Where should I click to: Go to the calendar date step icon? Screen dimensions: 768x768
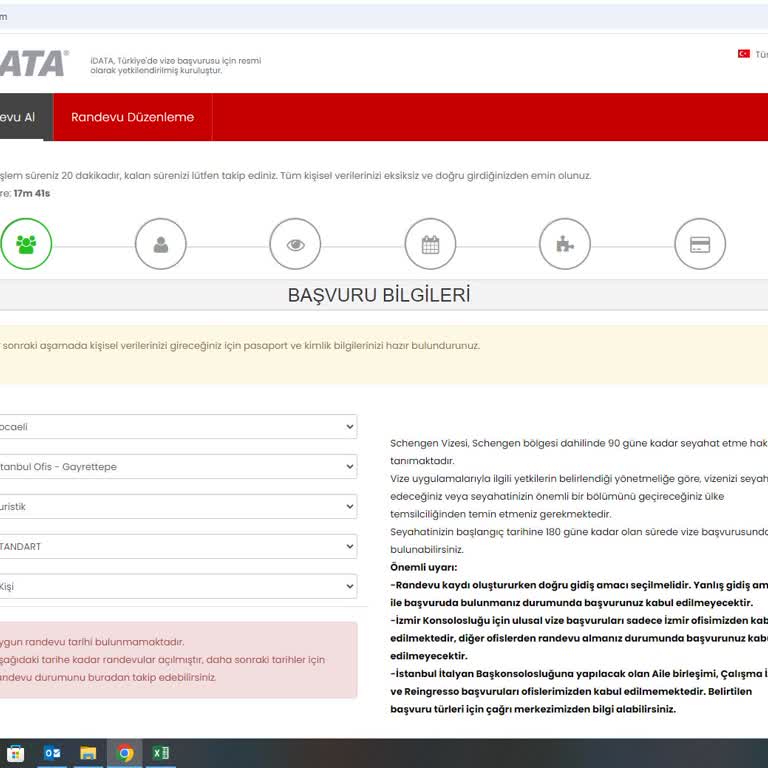[430, 244]
